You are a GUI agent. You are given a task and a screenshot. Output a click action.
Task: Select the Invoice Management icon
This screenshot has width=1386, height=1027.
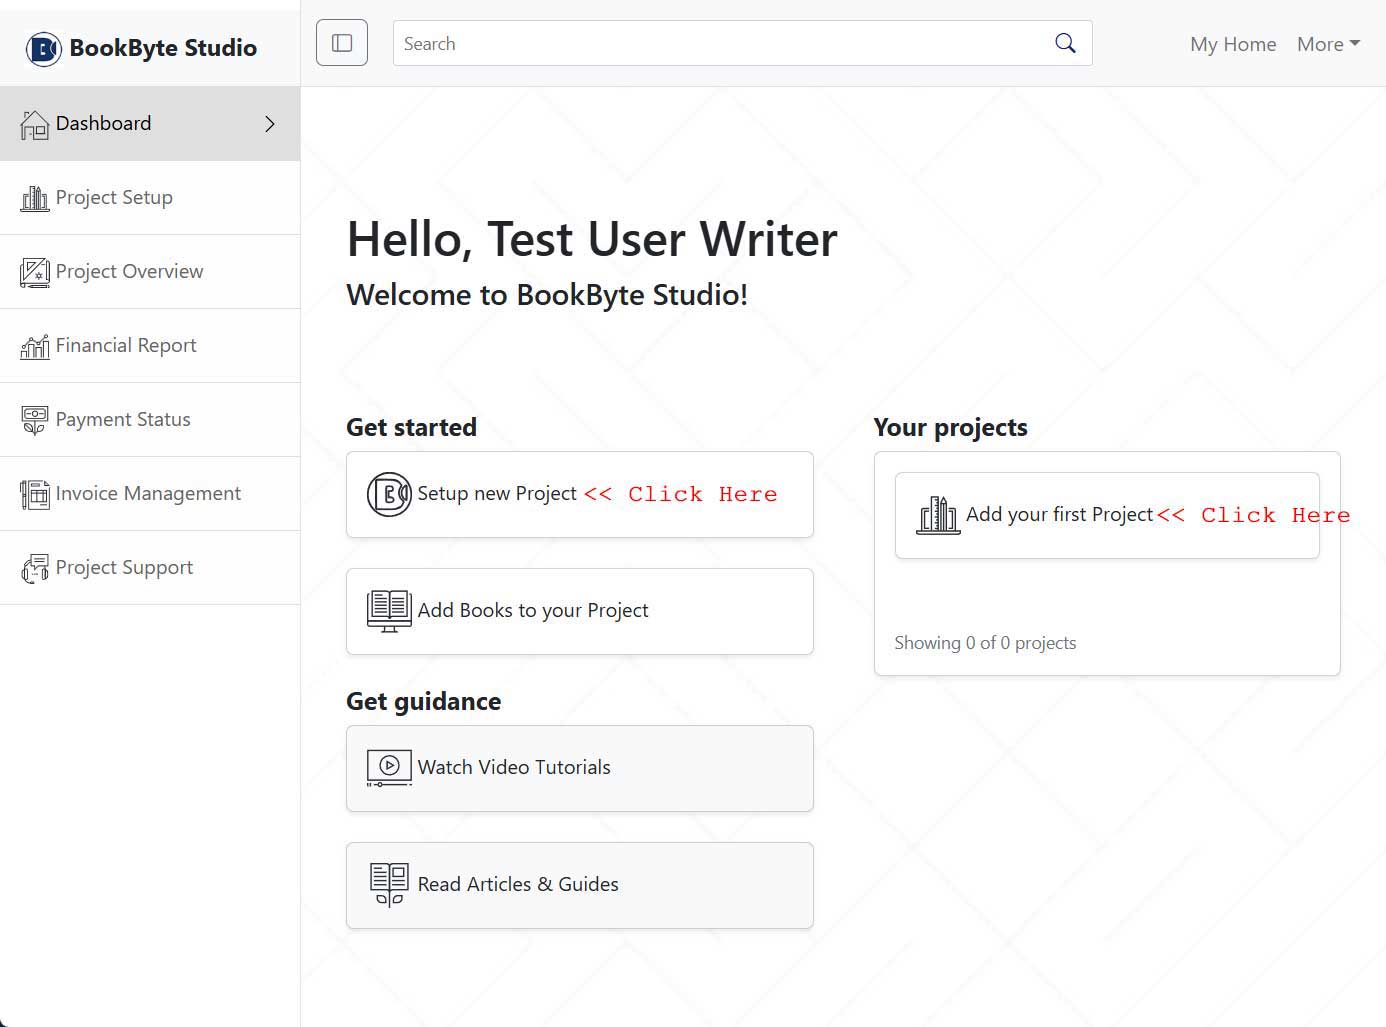pyautogui.click(x=34, y=493)
